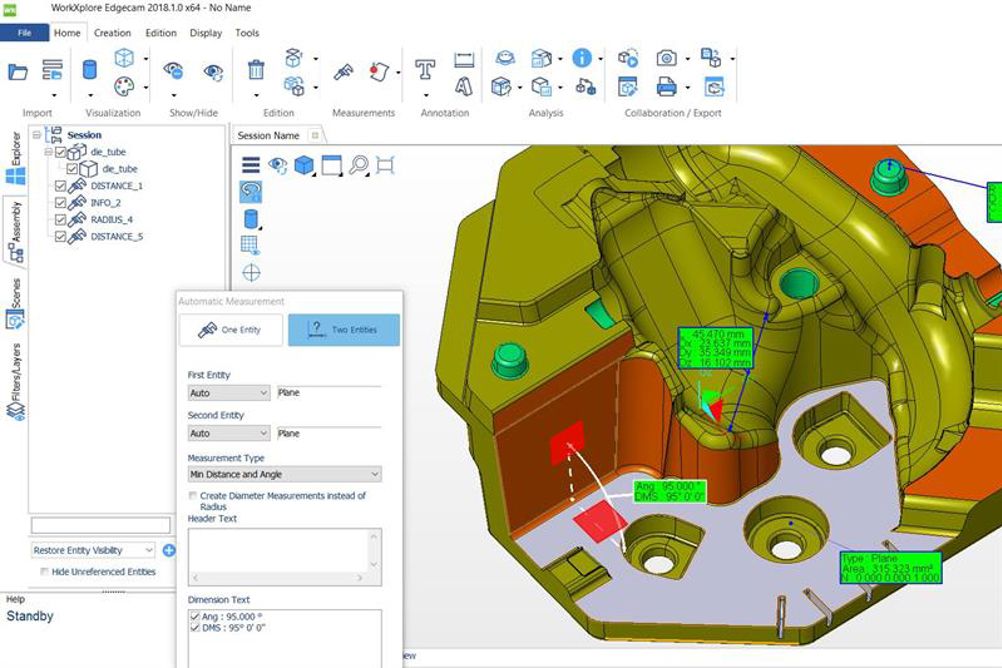1002x668 pixels.
Task: Click the blue plus icon beside Restore Entity Visibility
Action: click(169, 550)
